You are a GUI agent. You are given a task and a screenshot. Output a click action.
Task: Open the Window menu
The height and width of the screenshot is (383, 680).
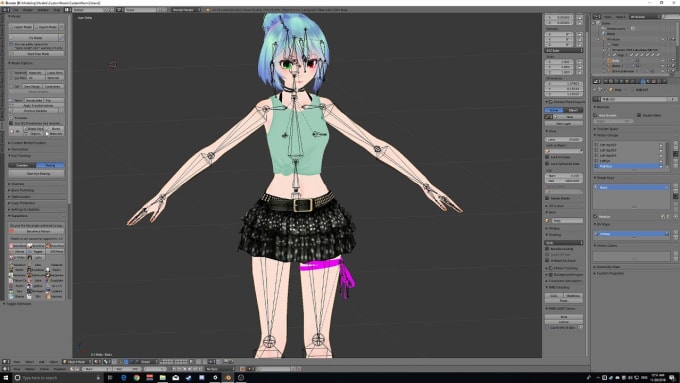[x=43, y=10]
